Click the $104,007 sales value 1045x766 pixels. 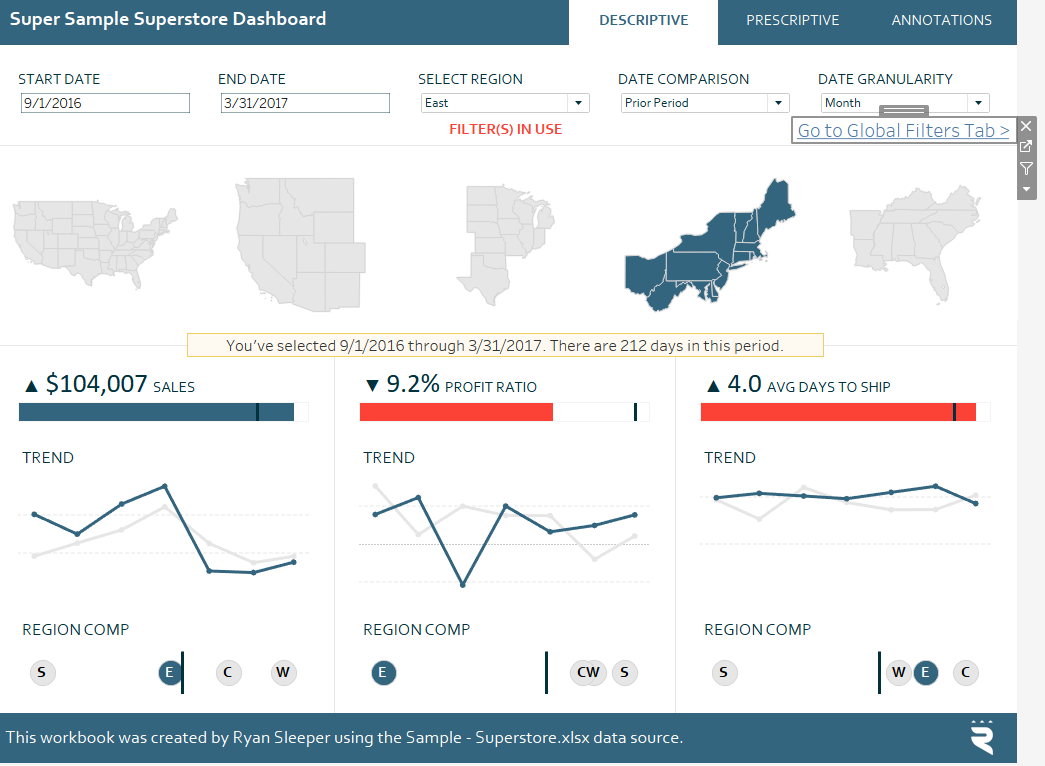[x=97, y=384]
